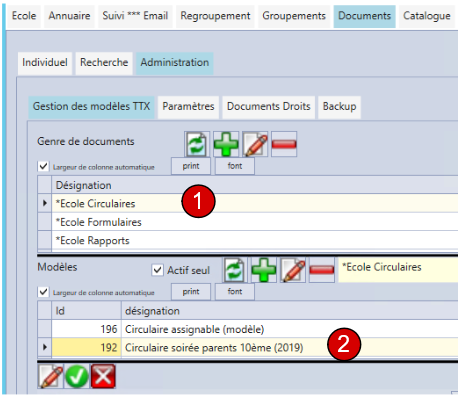Click the Id cell 192

click(86, 348)
